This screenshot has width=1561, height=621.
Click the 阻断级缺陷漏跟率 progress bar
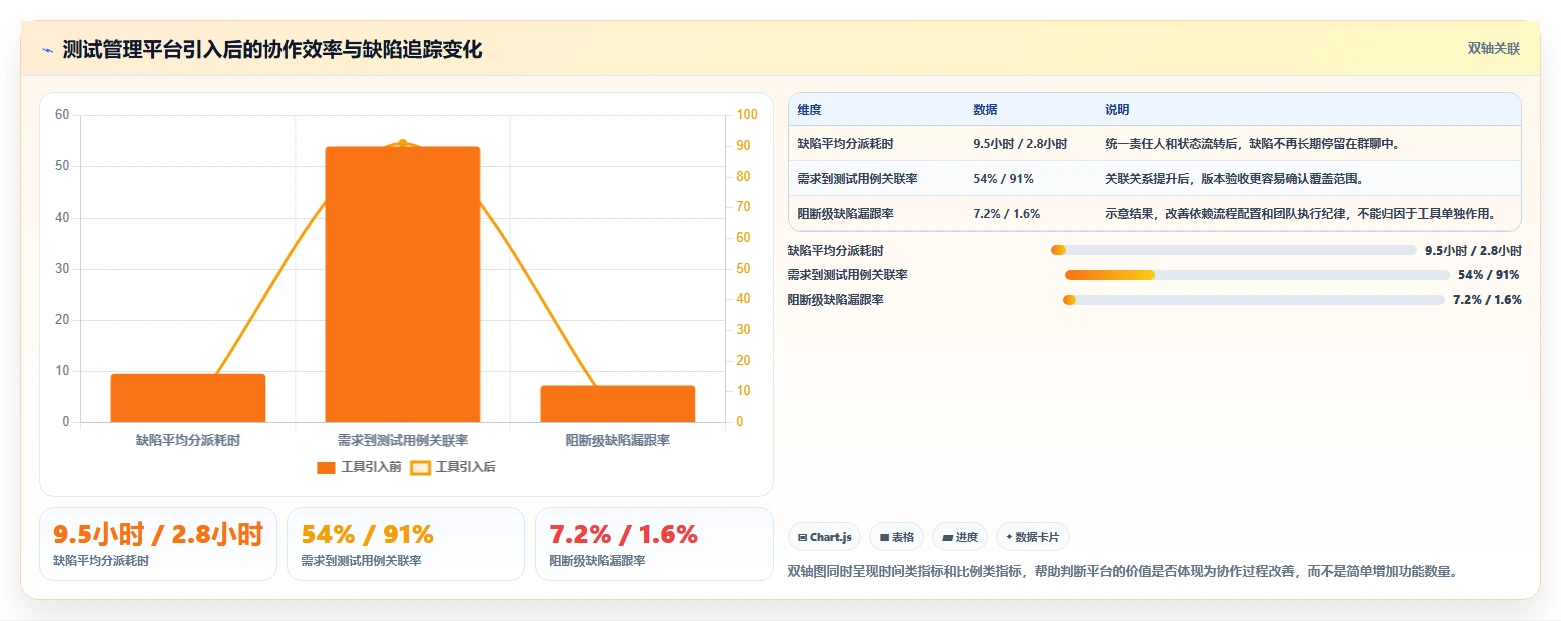(x=1253, y=300)
